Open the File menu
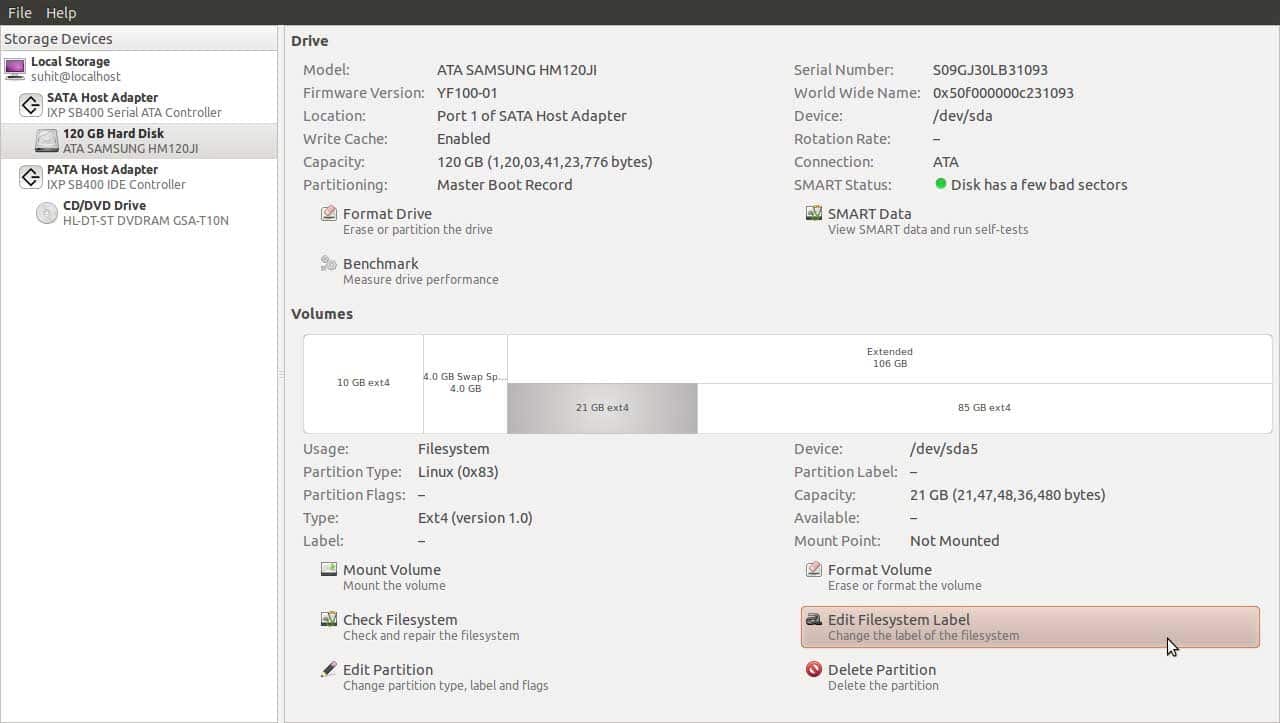The width and height of the screenshot is (1280, 723). click(19, 13)
